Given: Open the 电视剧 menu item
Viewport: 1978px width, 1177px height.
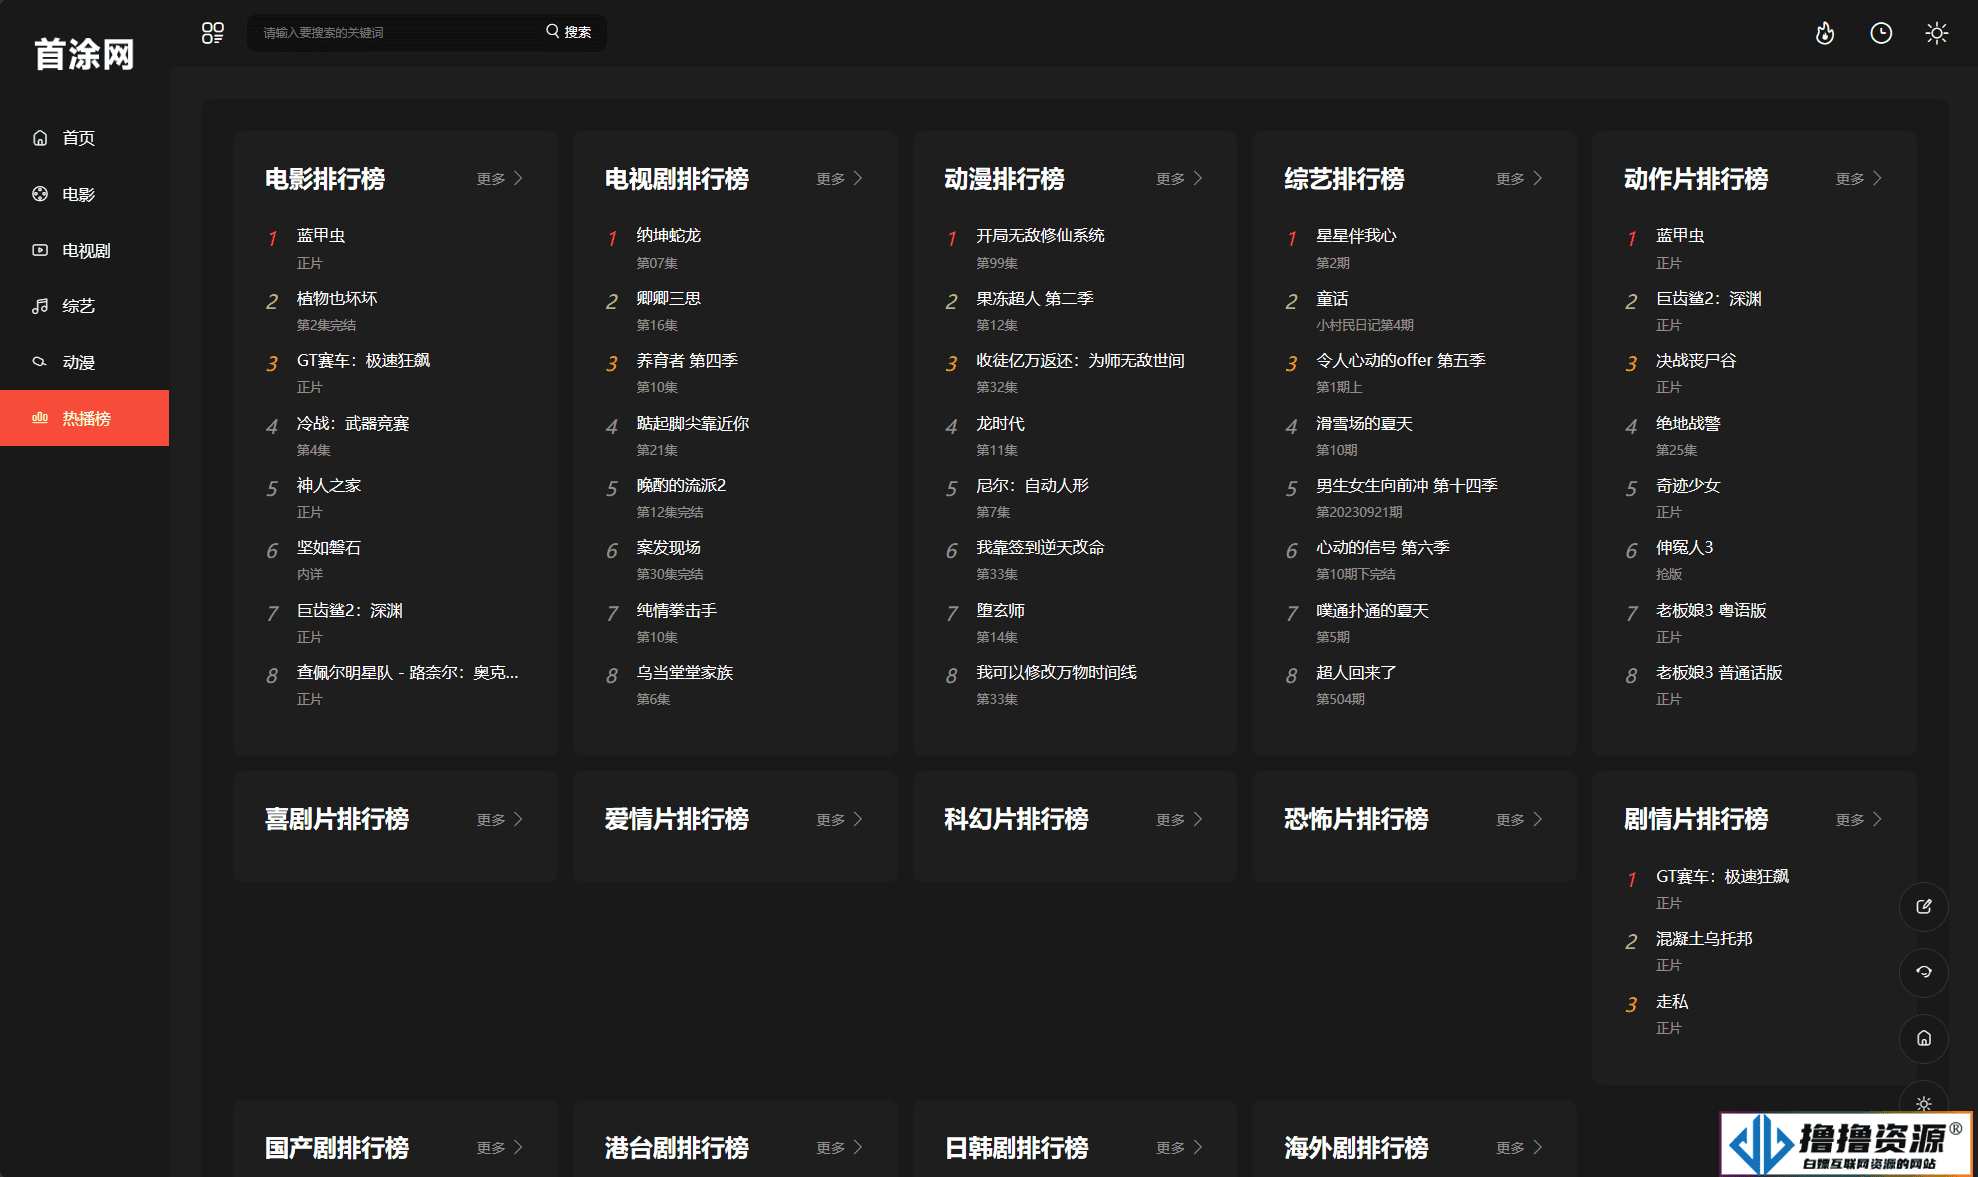Looking at the screenshot, I should point(86,250).
